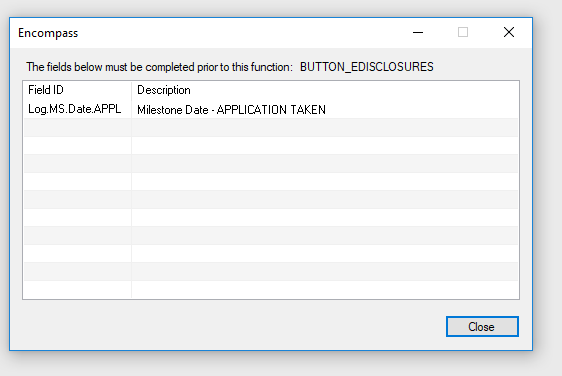Click the Description column header
Viewport: 562px width, 376px height.
coord(325,90)
